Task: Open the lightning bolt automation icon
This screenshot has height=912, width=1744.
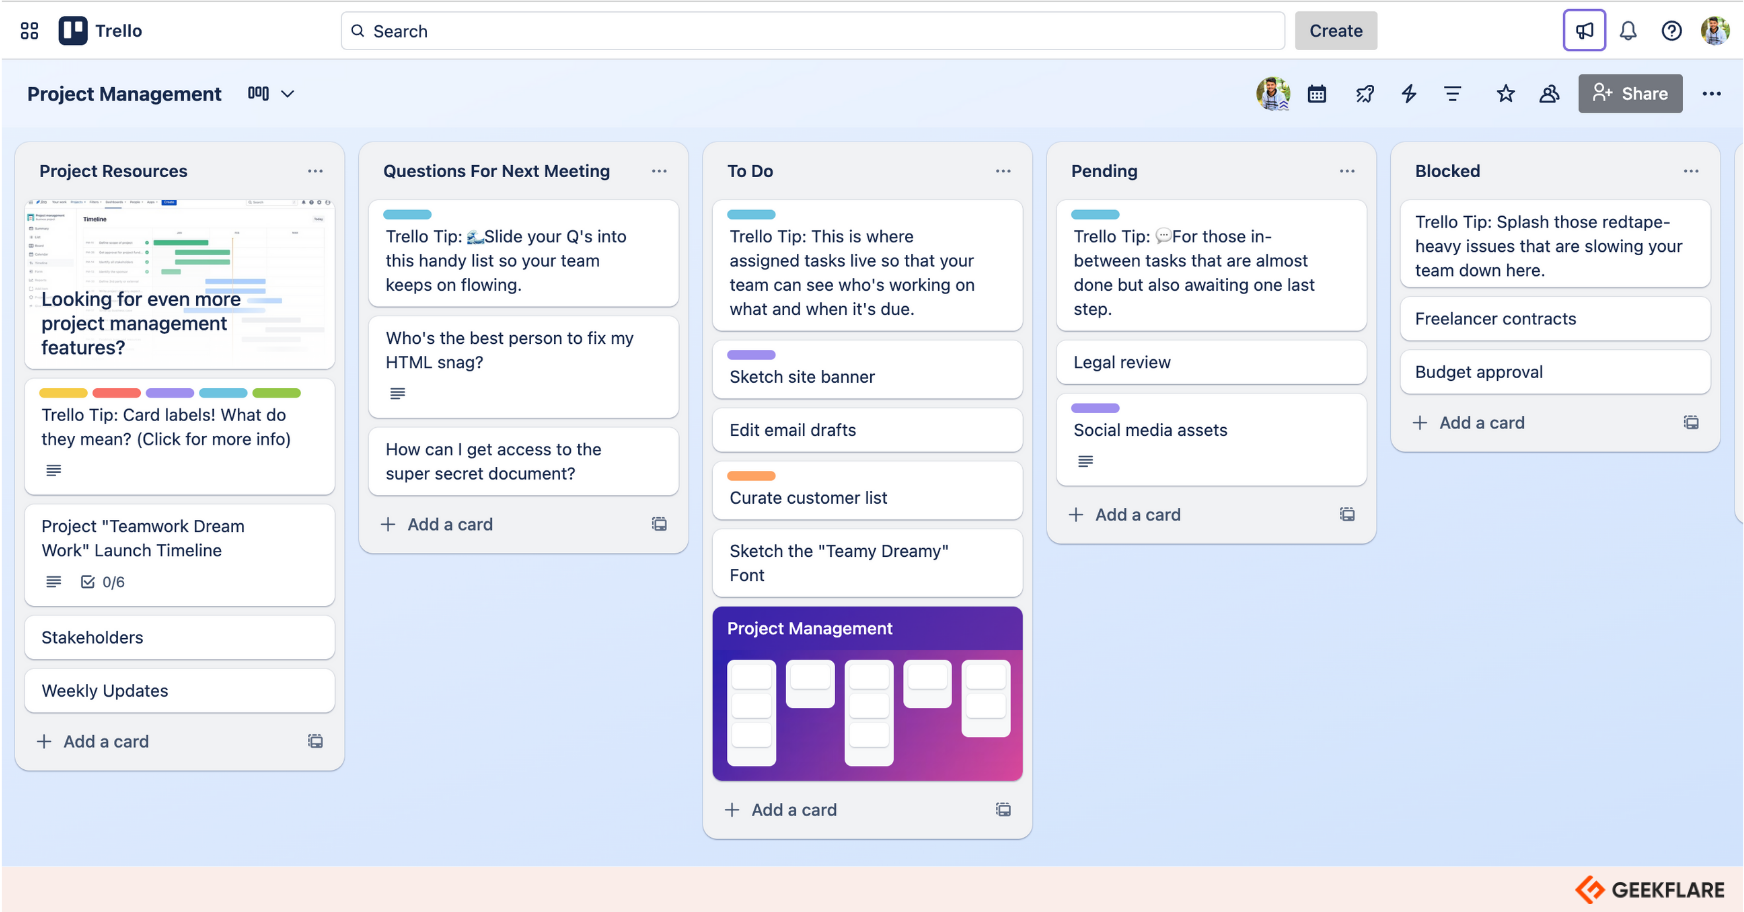Action: coord(1409,94)
